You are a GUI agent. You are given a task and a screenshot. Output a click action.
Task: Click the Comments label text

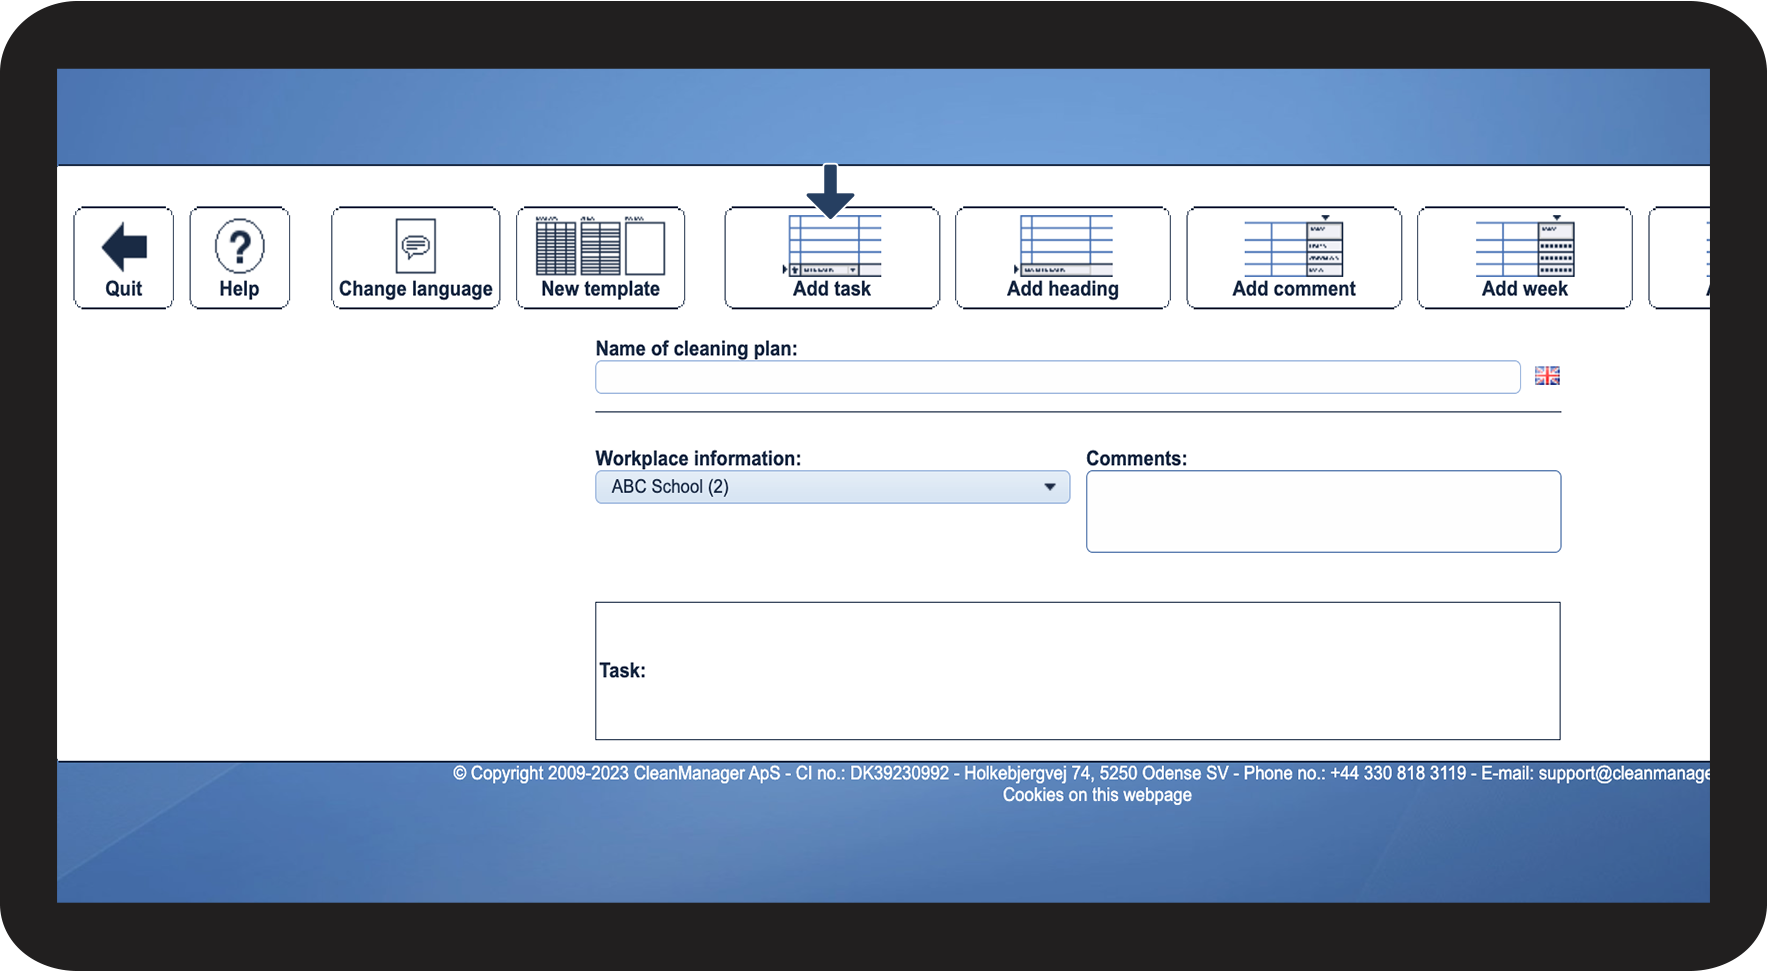(x=1136, y=459)
